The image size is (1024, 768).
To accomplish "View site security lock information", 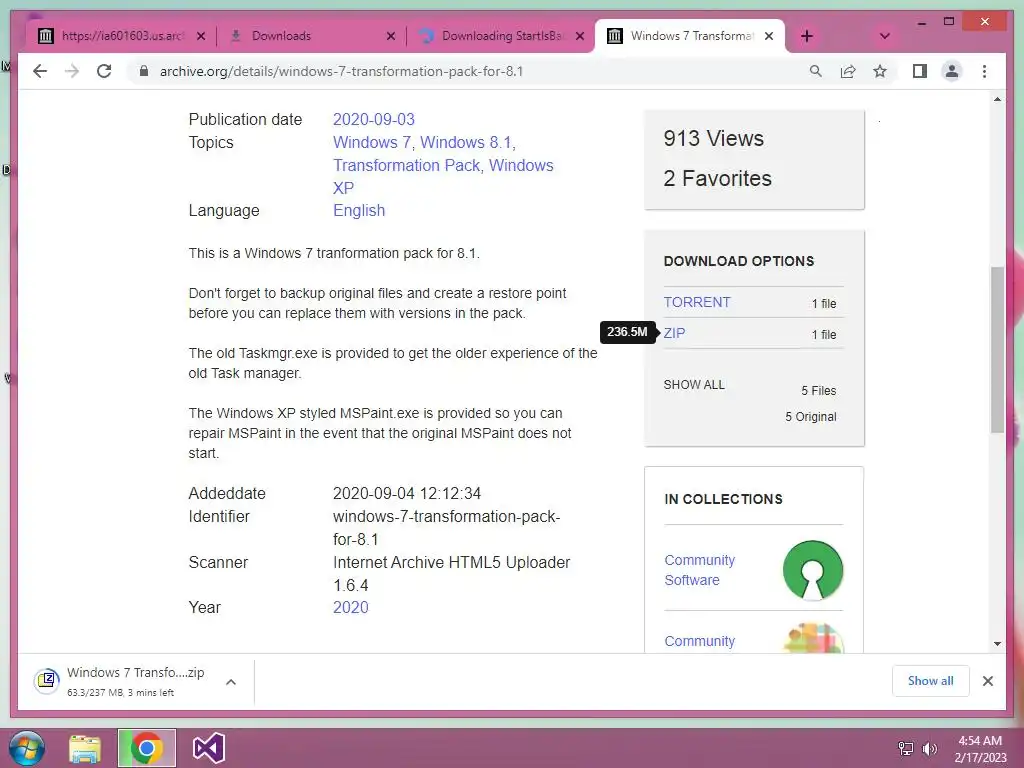I will point(144,71).
